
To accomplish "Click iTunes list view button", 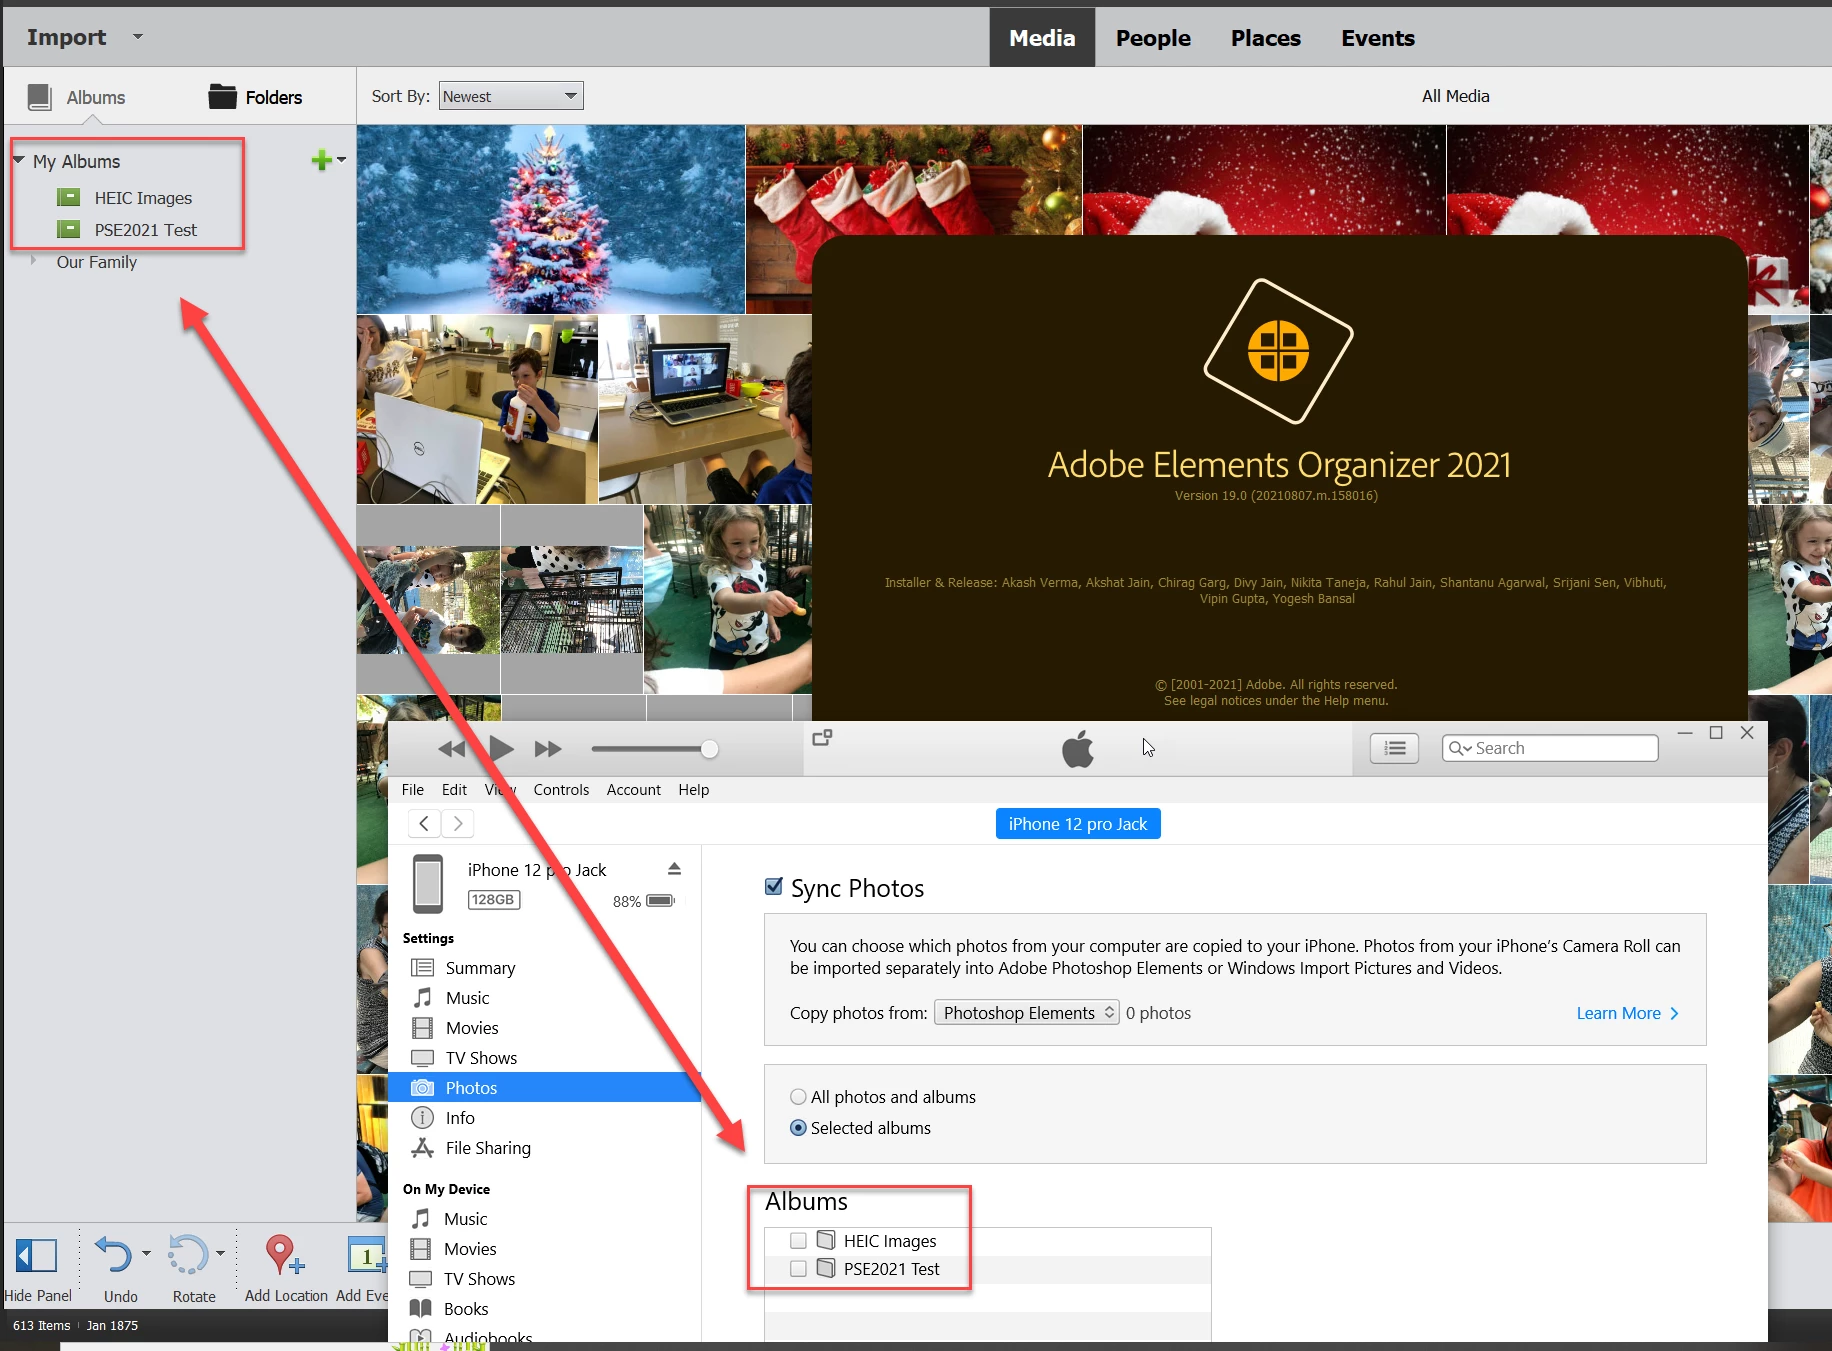I will point(1394,748).
